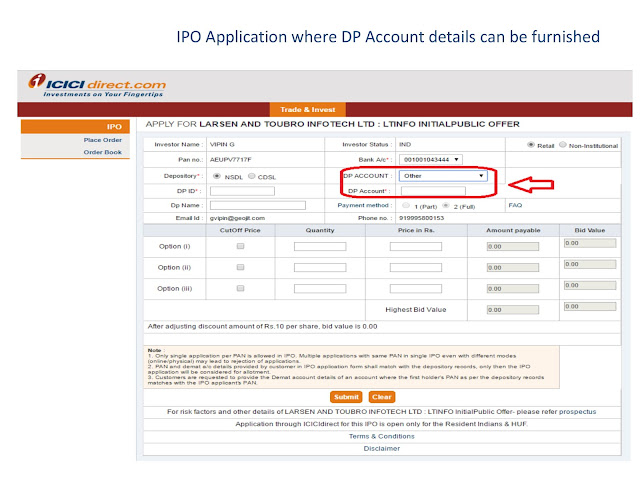Click investor name VIPIN G
This screenshot has width=640, height=480.
click(x=222, y=144)
